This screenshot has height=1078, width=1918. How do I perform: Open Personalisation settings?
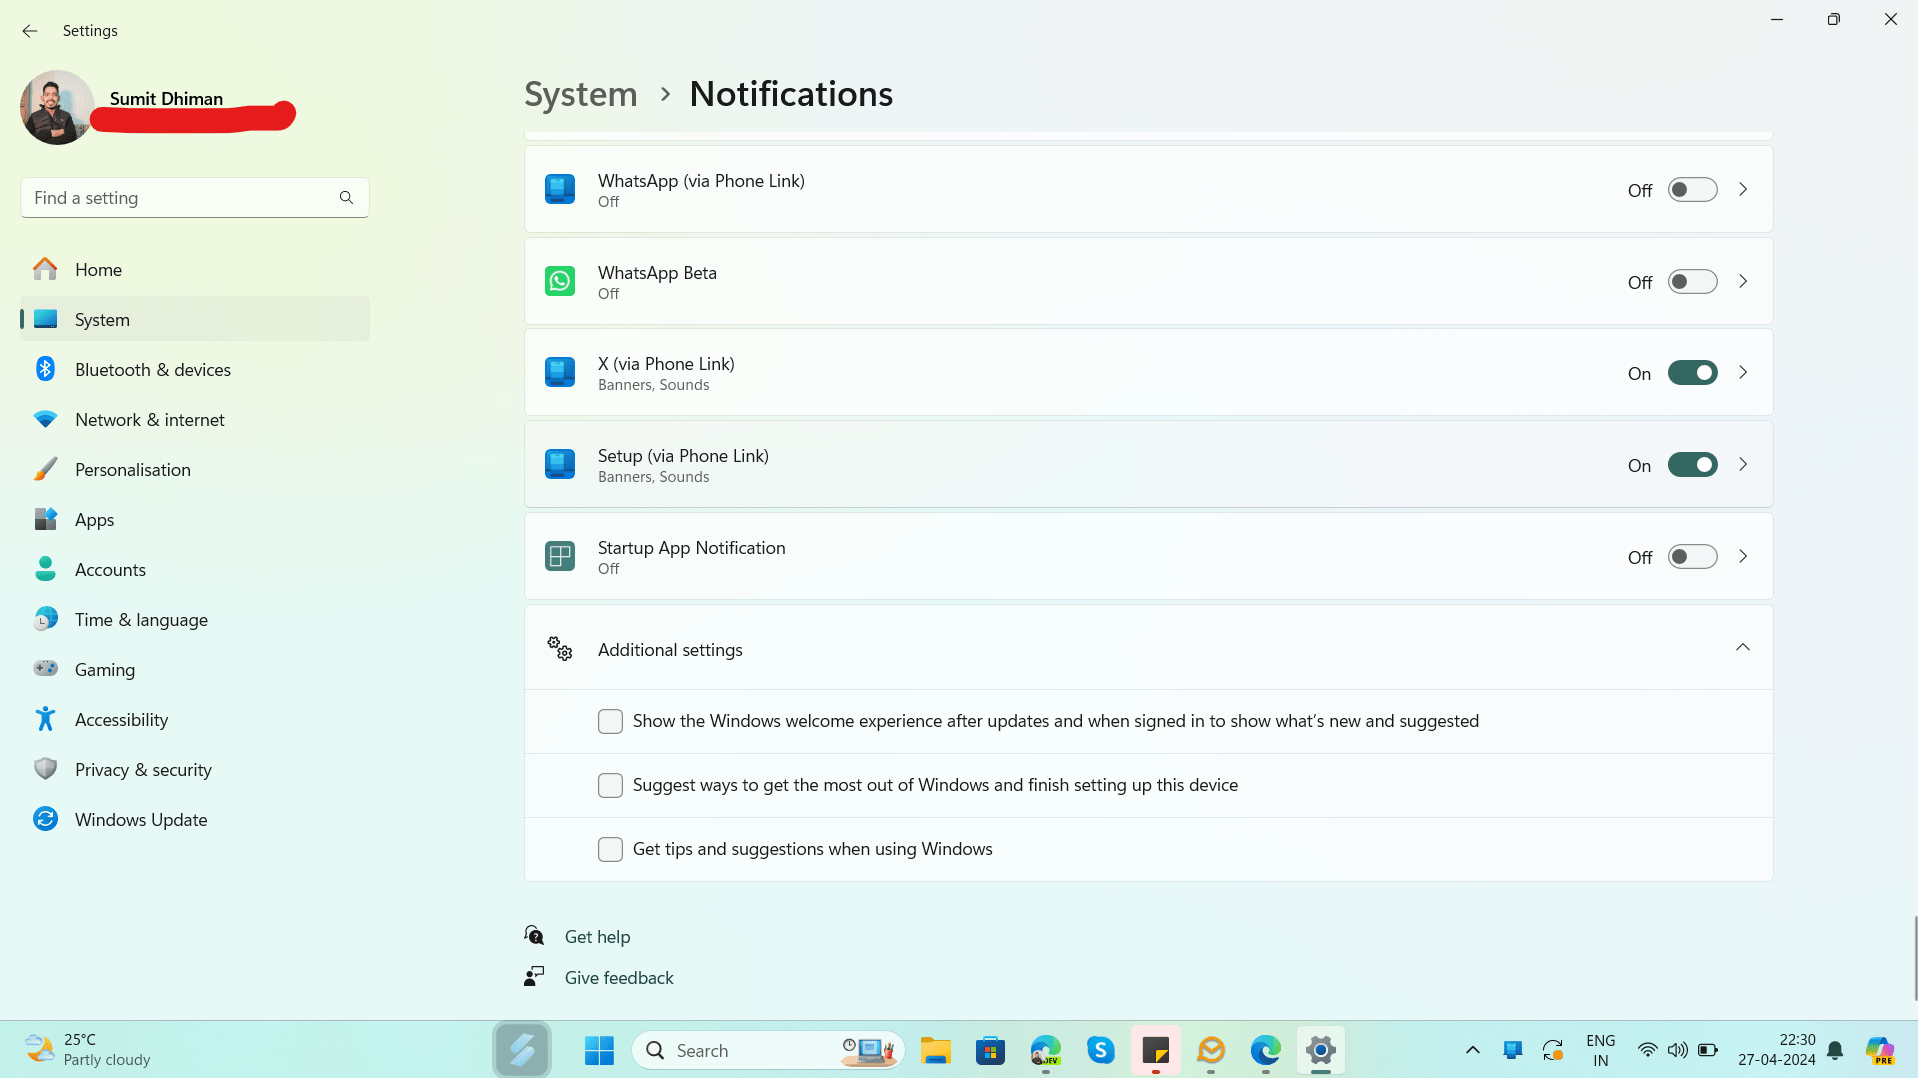[195, 469]
